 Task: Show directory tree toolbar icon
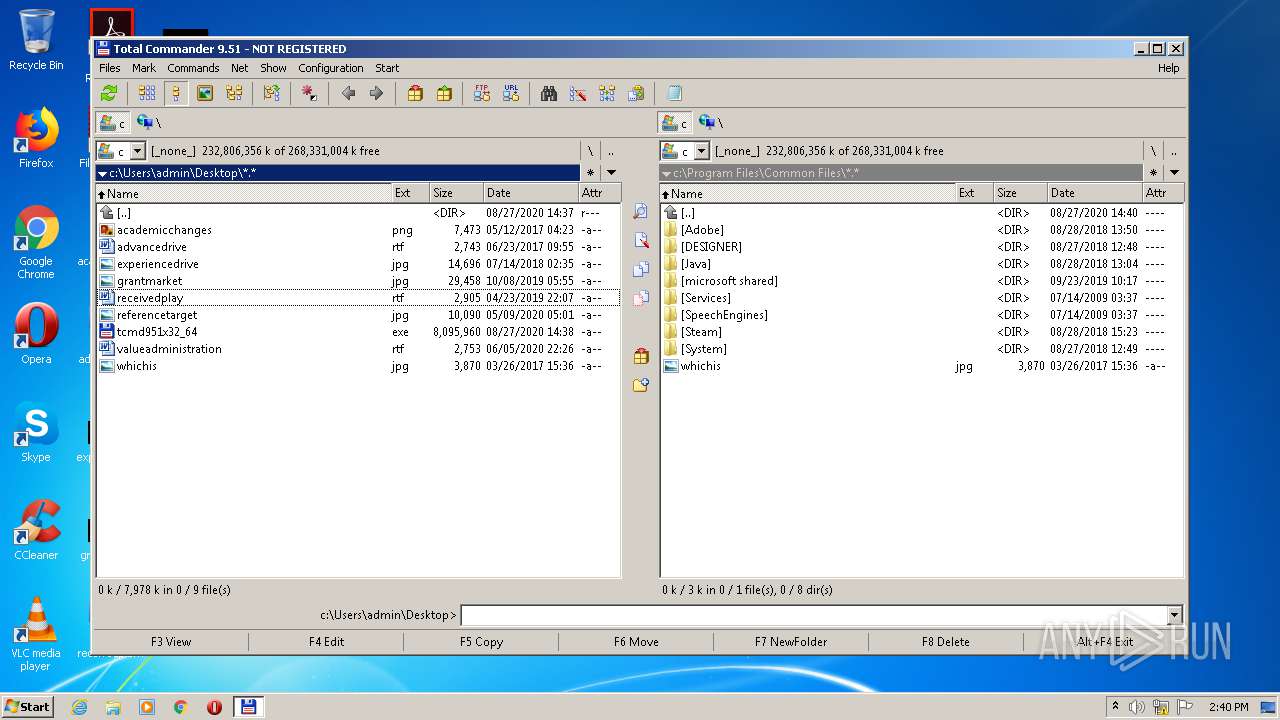234,93
